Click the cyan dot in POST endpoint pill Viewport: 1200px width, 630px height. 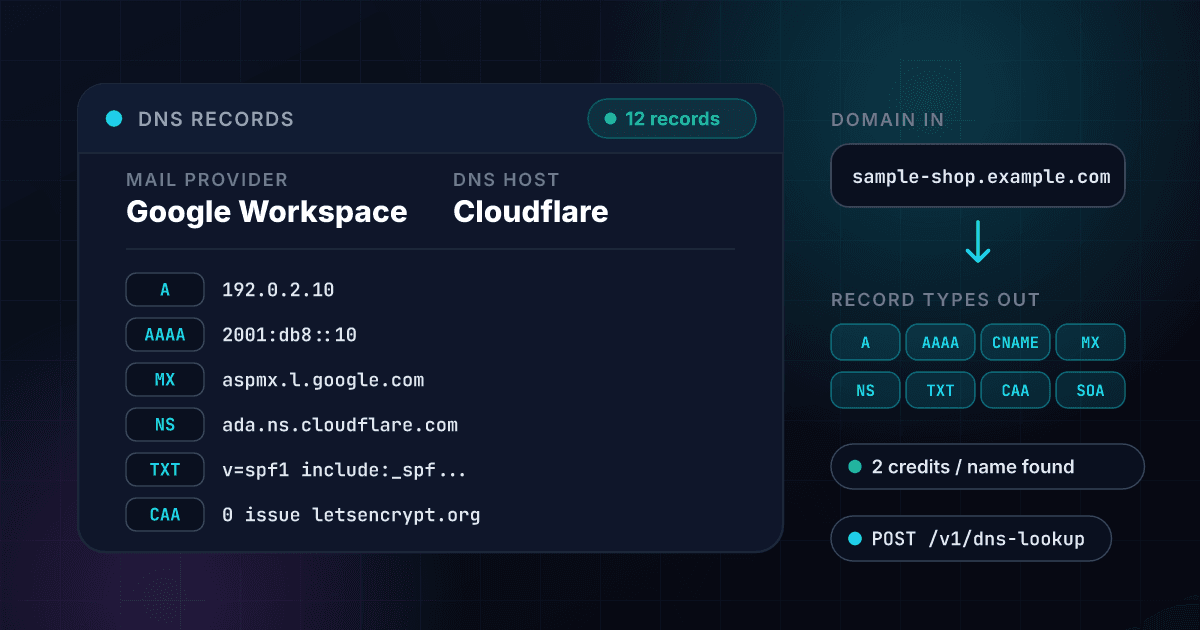(855, 539)
